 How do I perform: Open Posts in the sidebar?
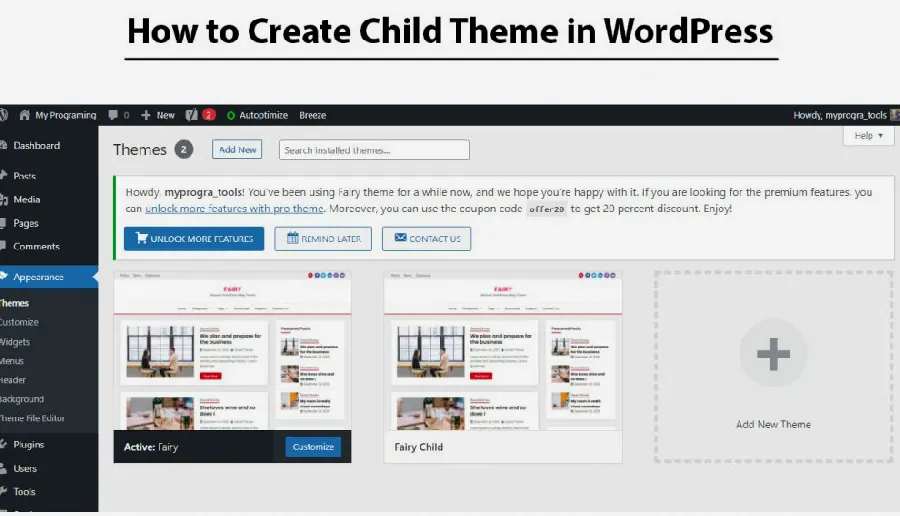[x=24, y=176]
